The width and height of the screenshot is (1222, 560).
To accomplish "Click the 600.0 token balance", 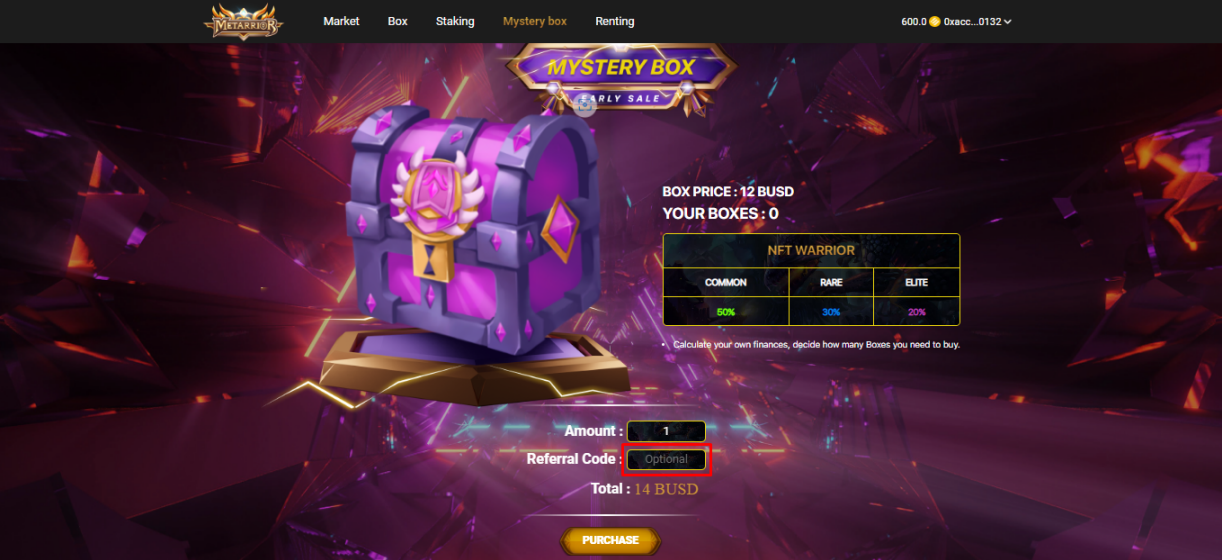I will pyautogui.click(x=913, y=21).
